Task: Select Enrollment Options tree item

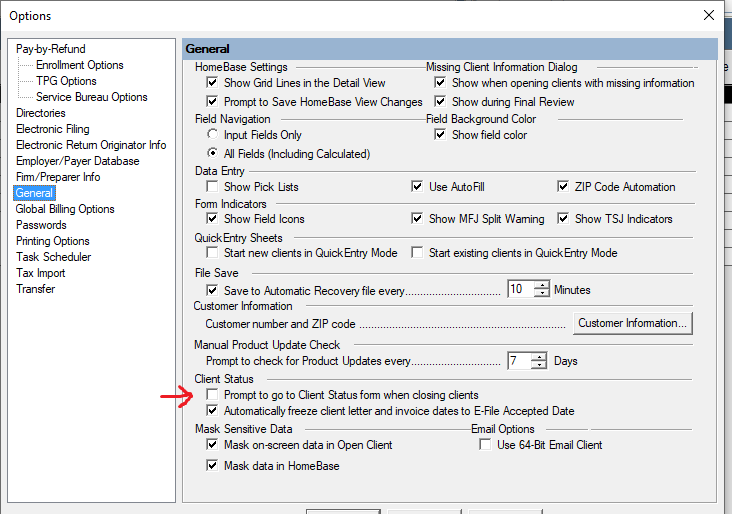Action: pos(80,65)
